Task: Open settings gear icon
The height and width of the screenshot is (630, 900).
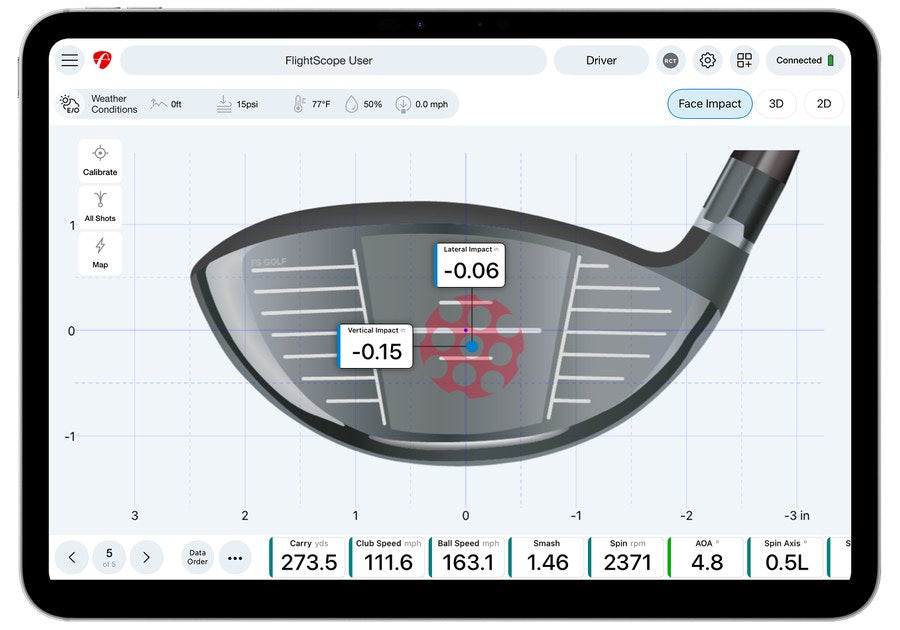Action: pyautogui.click(x=707, y=60)
